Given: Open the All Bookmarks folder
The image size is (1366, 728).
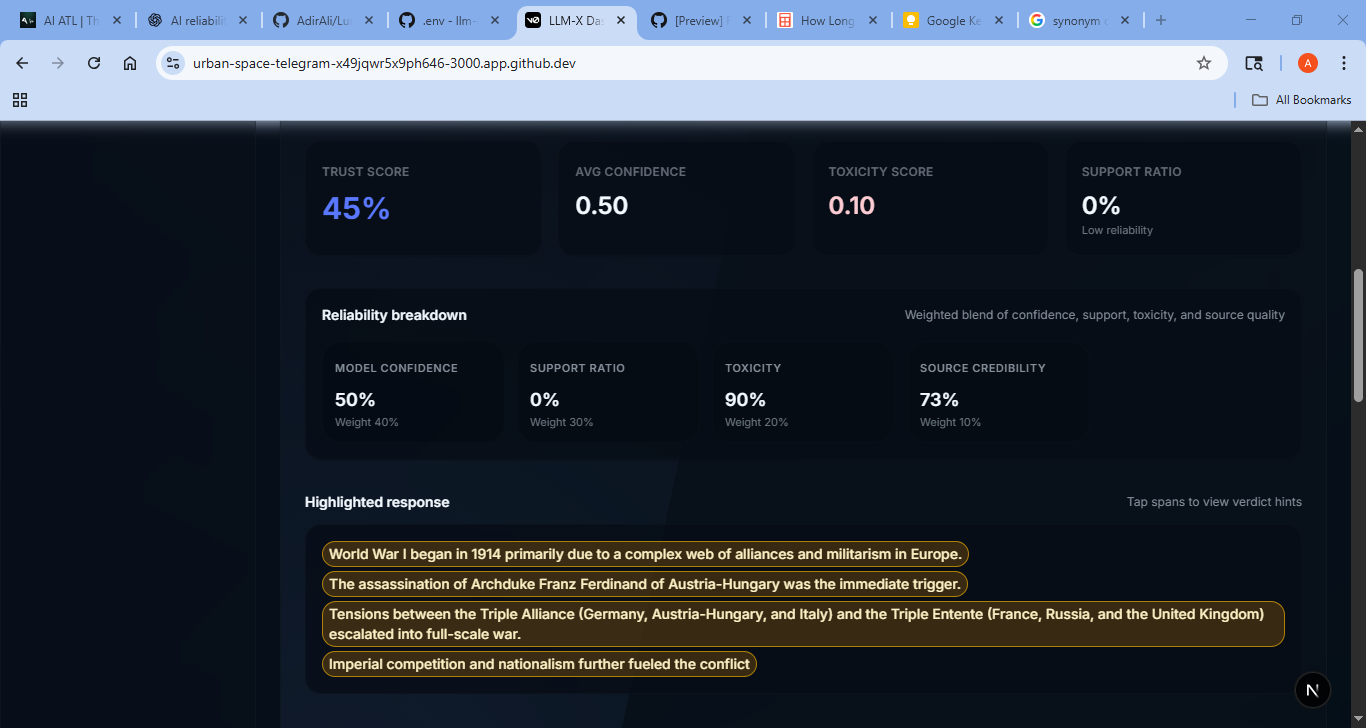Looking at the screenshot, I should [1301, 100].
